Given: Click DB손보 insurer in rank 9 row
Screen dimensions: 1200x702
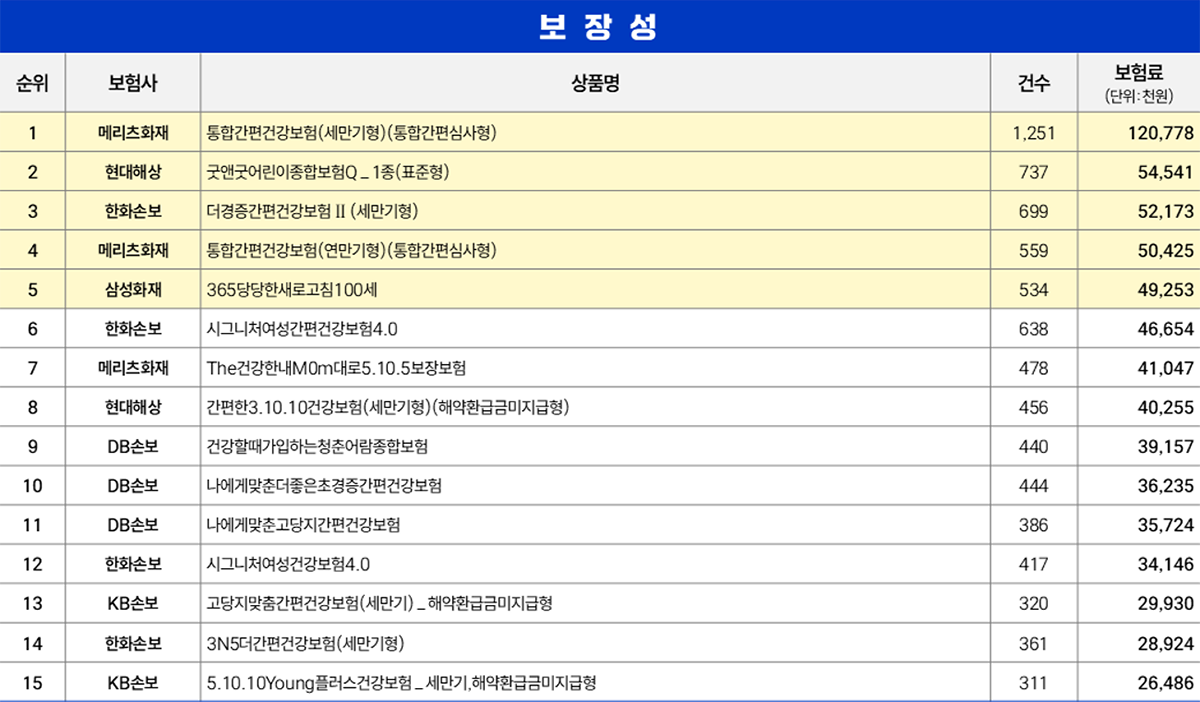Looking at the screenshot, I should point(133,446).
